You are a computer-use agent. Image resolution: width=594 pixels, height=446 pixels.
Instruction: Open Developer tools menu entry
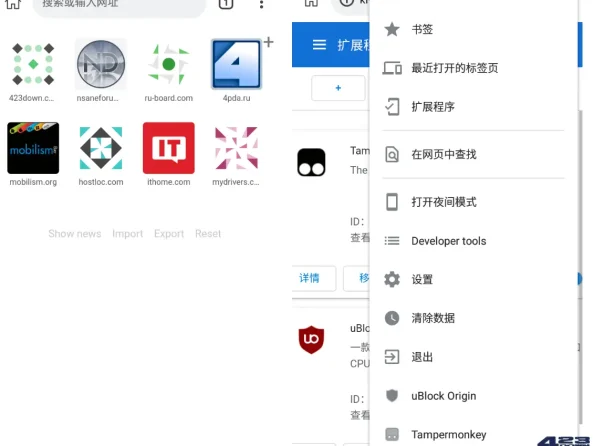click(x=474, y=241)
